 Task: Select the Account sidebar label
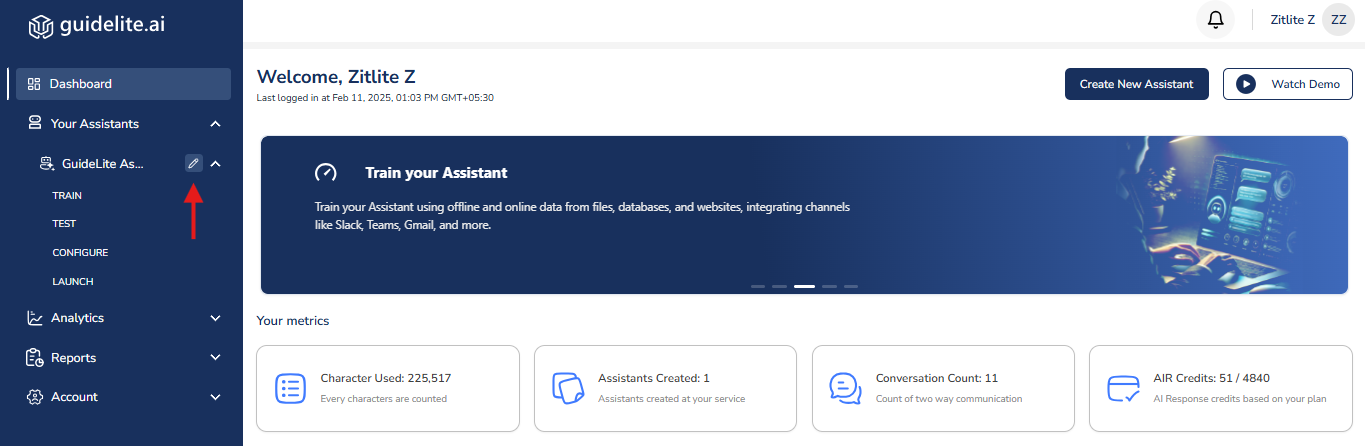click(x=74, y=397)
